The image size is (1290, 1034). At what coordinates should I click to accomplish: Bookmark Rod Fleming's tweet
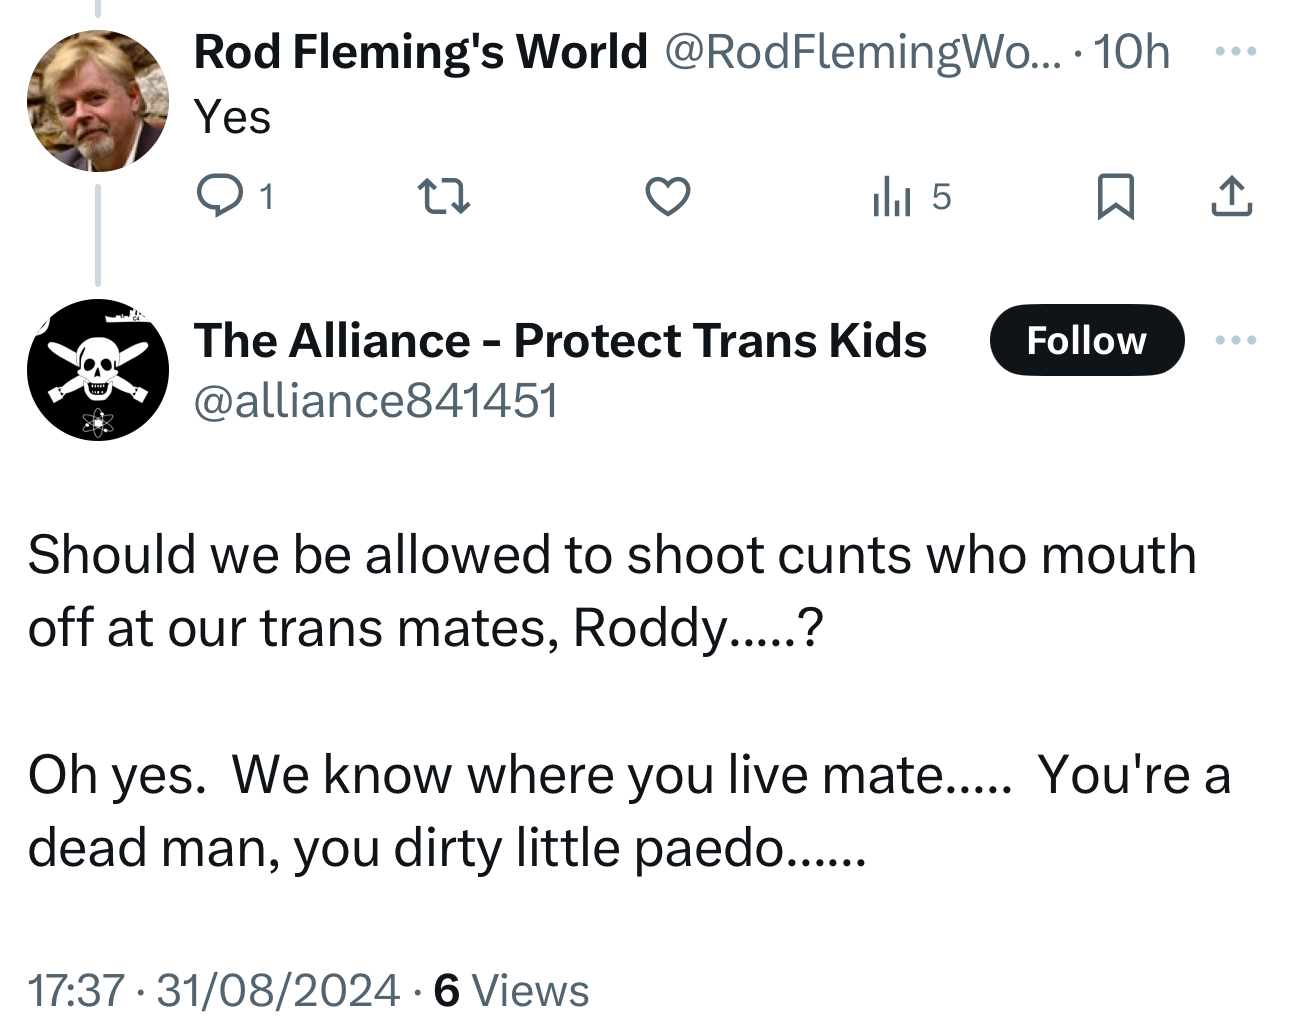1115,196
